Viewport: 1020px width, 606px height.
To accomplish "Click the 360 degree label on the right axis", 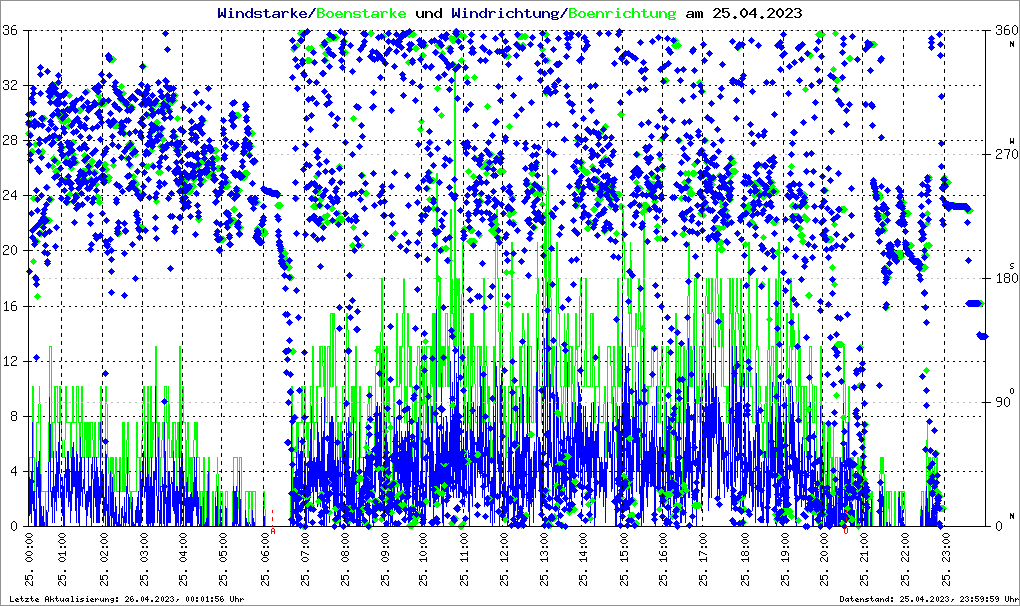I will 1003,31.
